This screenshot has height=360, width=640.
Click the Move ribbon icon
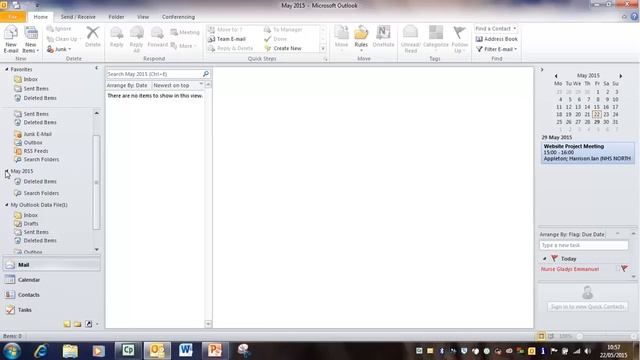341,39
